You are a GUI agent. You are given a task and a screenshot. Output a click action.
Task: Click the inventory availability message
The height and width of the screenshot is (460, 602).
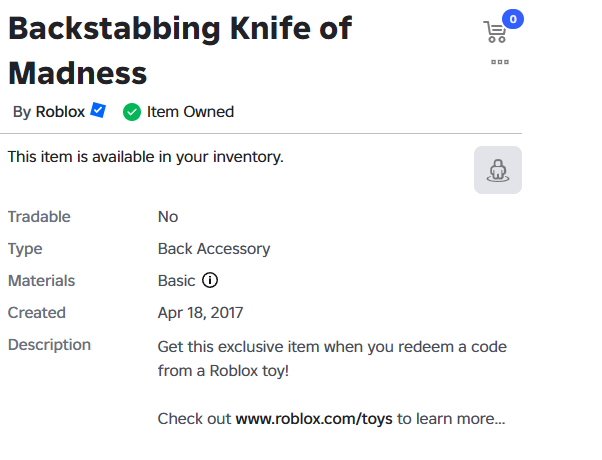point(146,157)
